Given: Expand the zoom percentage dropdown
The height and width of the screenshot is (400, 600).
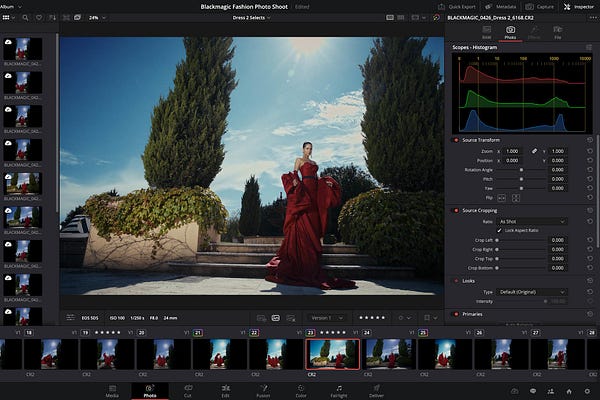Looking at the screenshot, I should [95, 18].
